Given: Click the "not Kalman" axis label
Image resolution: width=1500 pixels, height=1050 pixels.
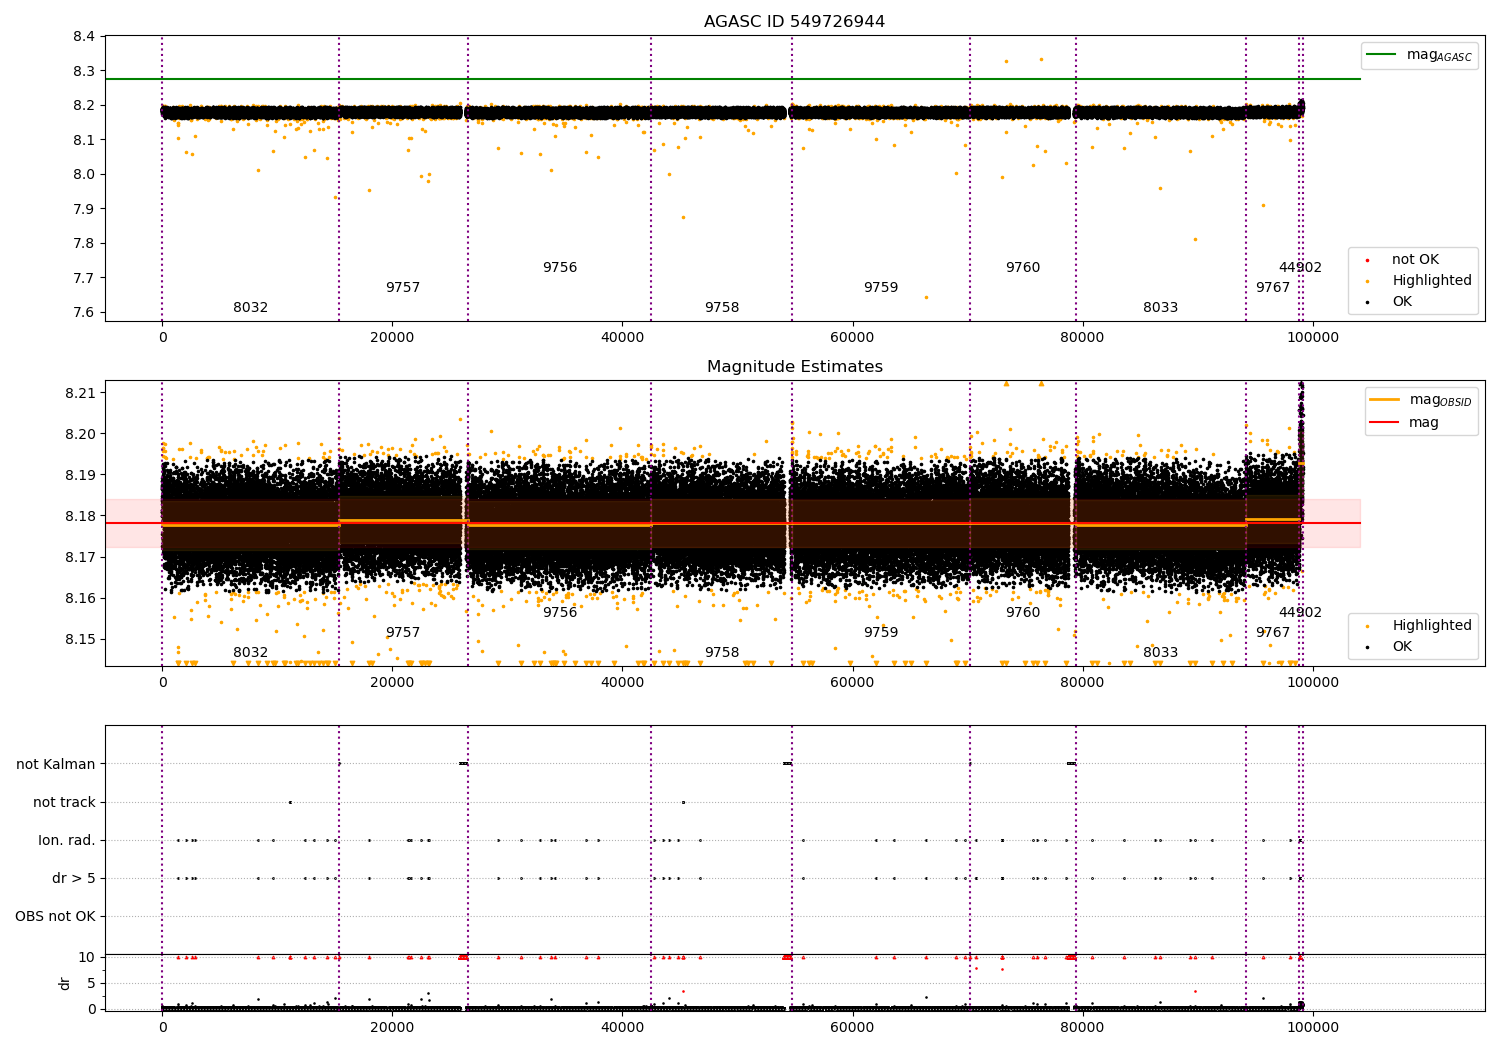Looking at the screenshot, I should [x=56, y=765].
